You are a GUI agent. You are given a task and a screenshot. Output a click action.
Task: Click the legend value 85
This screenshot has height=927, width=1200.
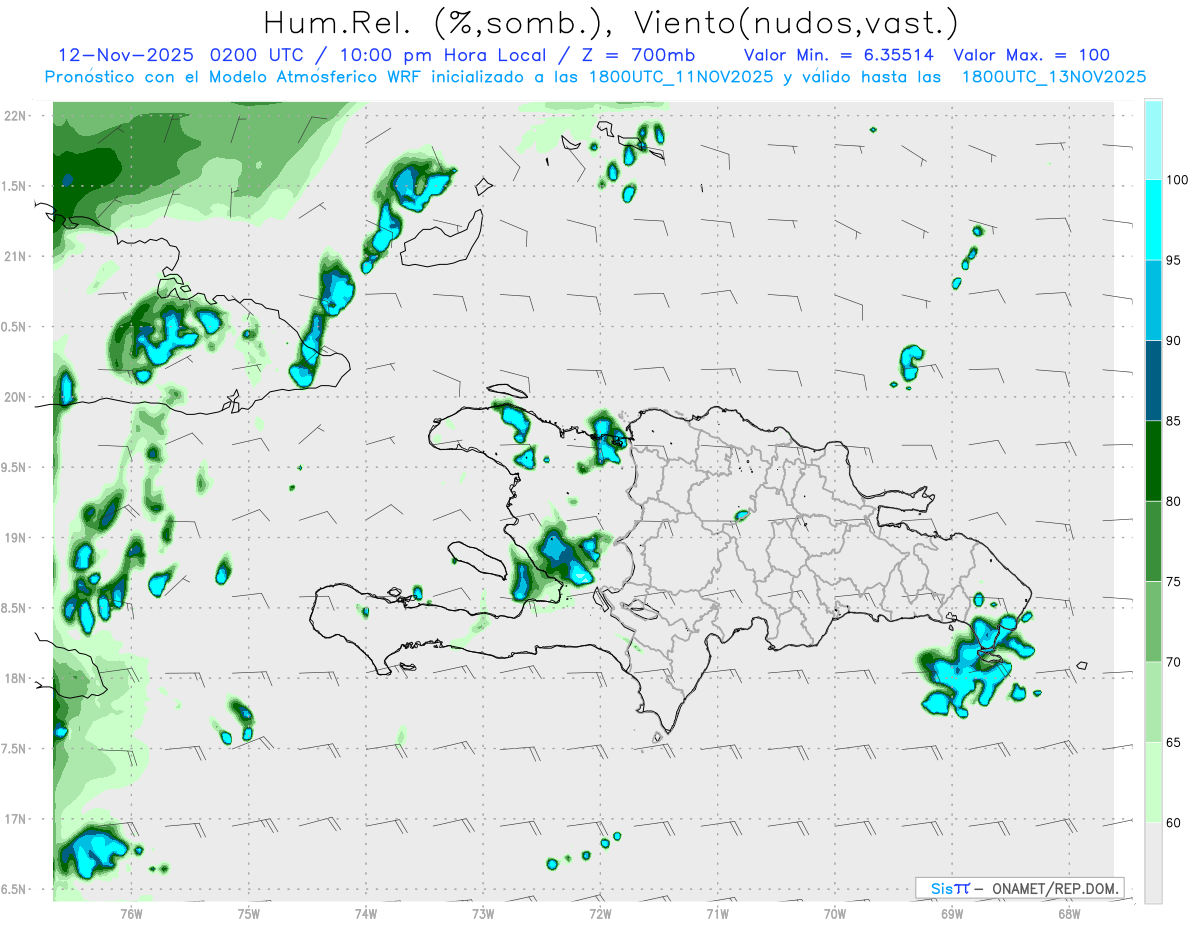click(x=1175, y=421)
